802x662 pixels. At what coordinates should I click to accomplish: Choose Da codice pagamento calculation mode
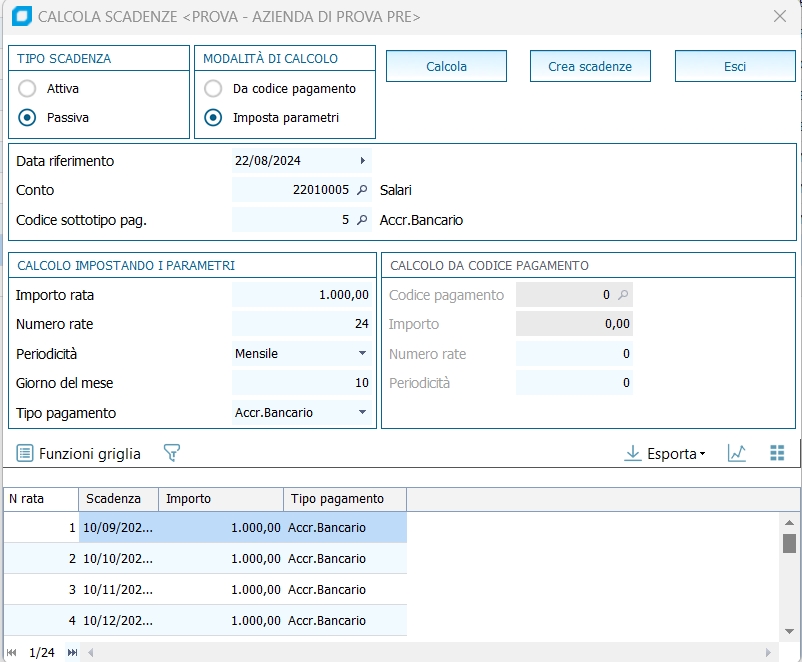tap(213, 89)
